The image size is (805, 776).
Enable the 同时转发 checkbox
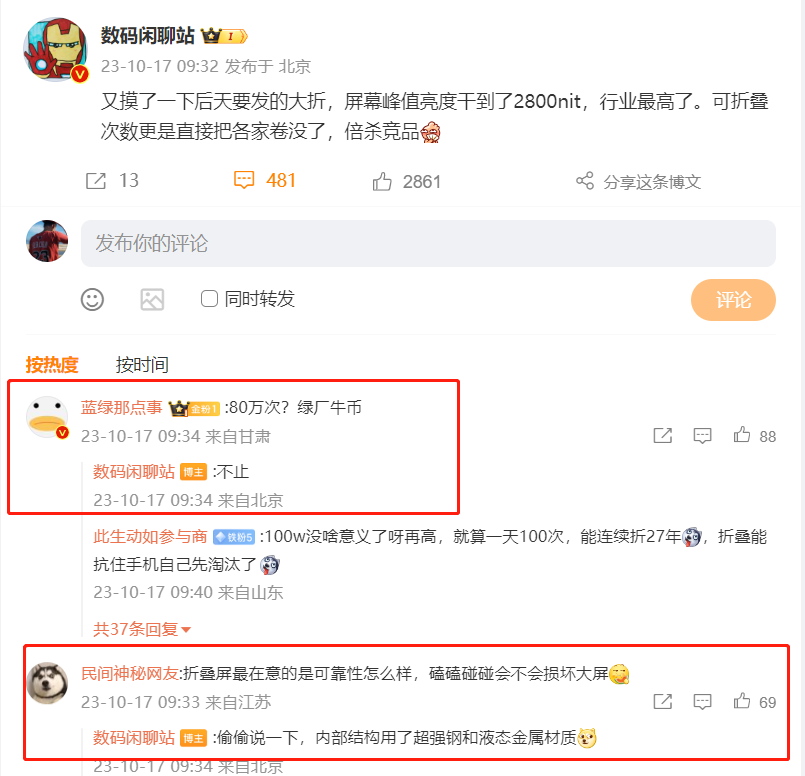[x=209, y=299]
